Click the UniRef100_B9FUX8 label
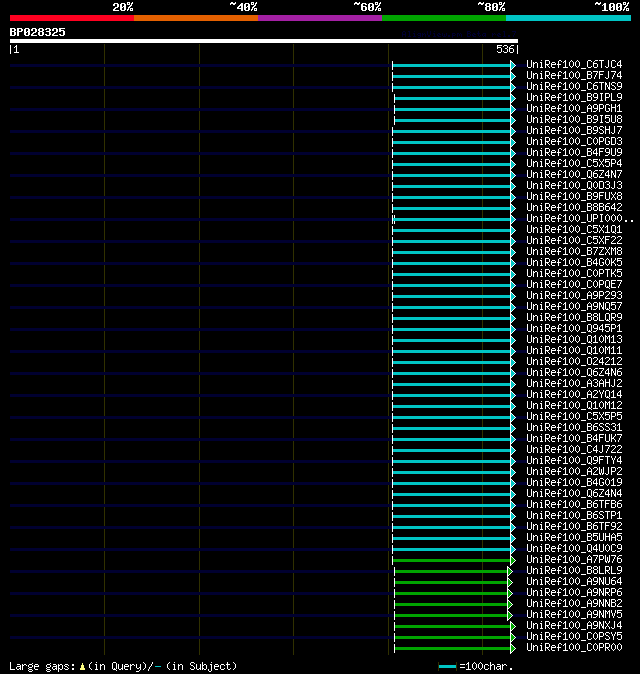640x674 pixels. (574, 196)
